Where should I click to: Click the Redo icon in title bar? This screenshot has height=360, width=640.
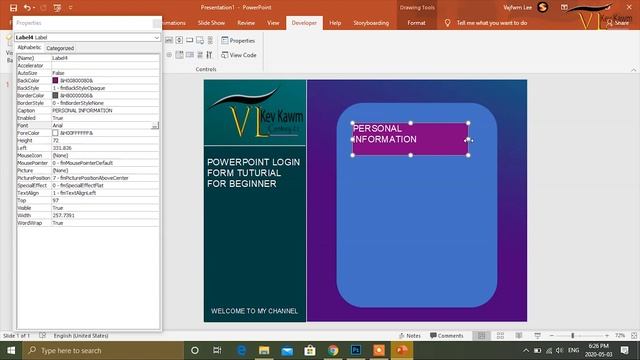[x=44, y=8]
